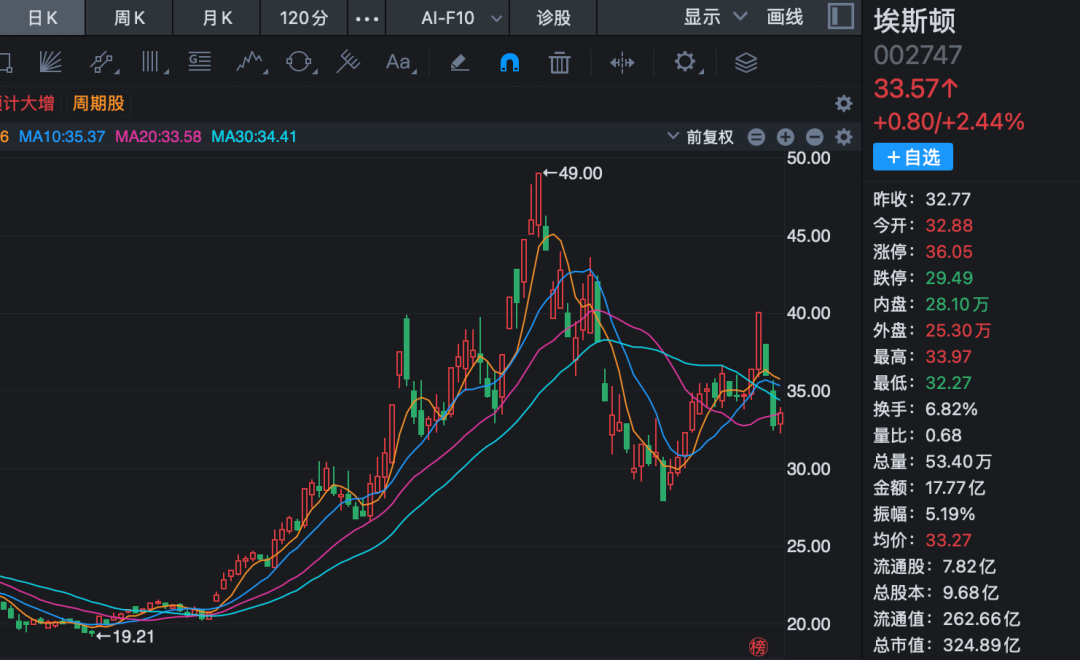The image size is (1080, 660).
Task: Open the Aa text annotation tool
Action: pos(399,63)
